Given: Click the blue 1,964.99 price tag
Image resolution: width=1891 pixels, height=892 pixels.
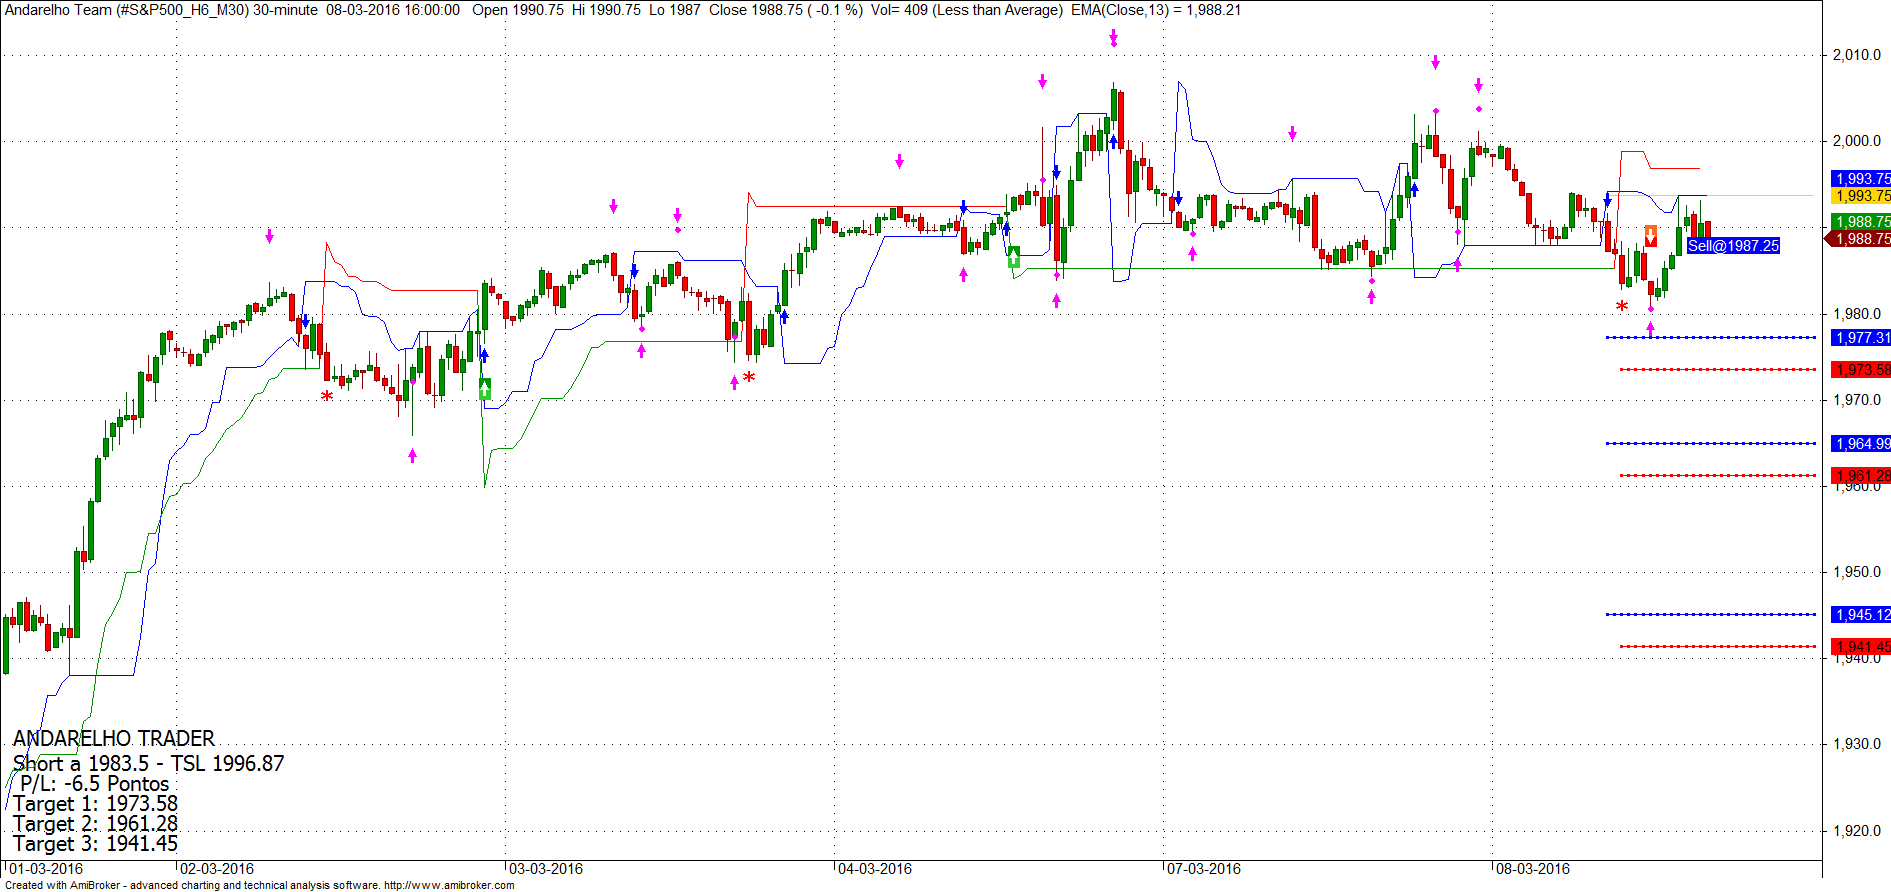Looking at the screenshot, I should point(1861,444).
